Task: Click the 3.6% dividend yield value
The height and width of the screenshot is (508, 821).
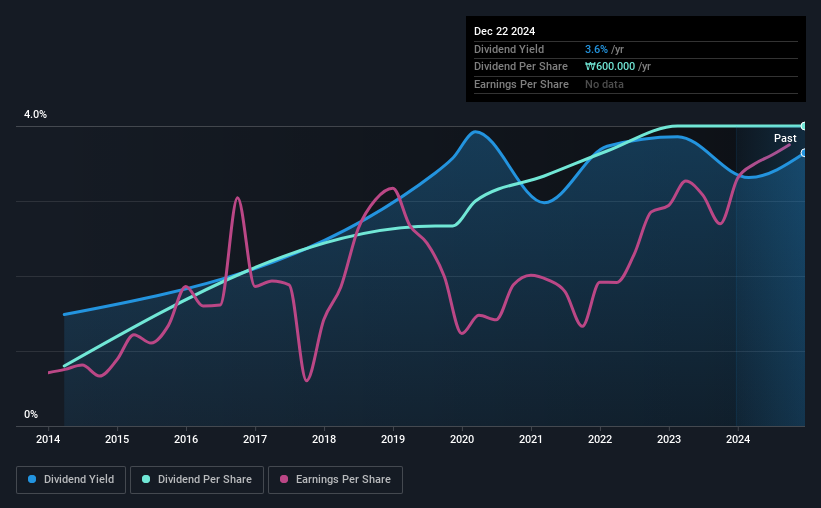Action: pyautogui.click(x=596, y=49)
